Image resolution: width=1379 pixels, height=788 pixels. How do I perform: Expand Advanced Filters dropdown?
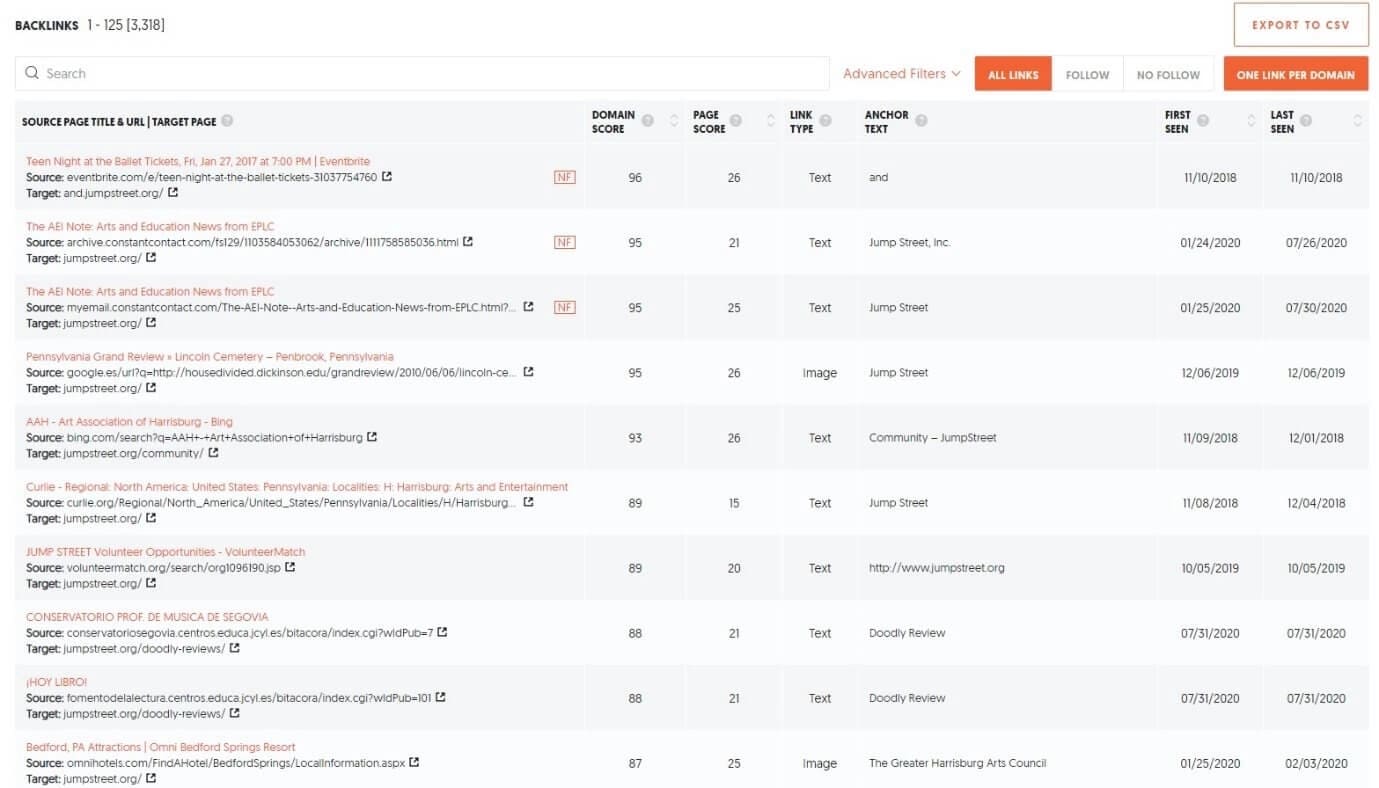[x=902, y=74]
